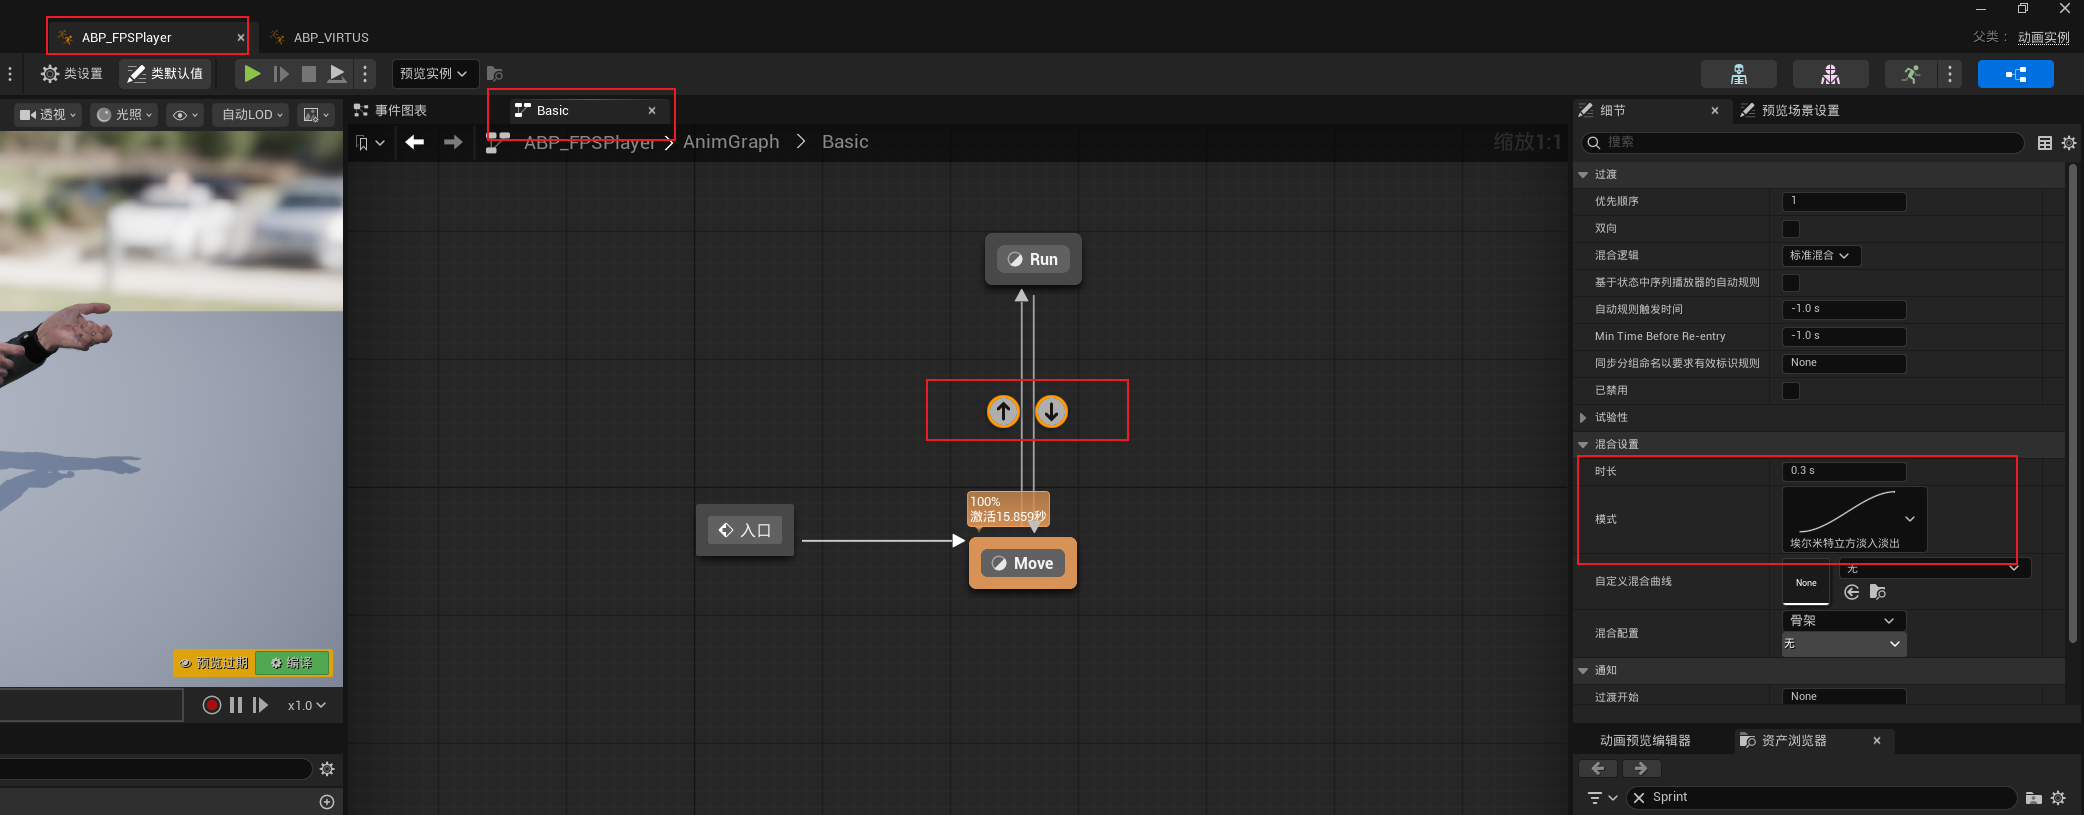
Task: Switch to the Skeletal Mesh editor mode icon
Action: click(1830, 73)
